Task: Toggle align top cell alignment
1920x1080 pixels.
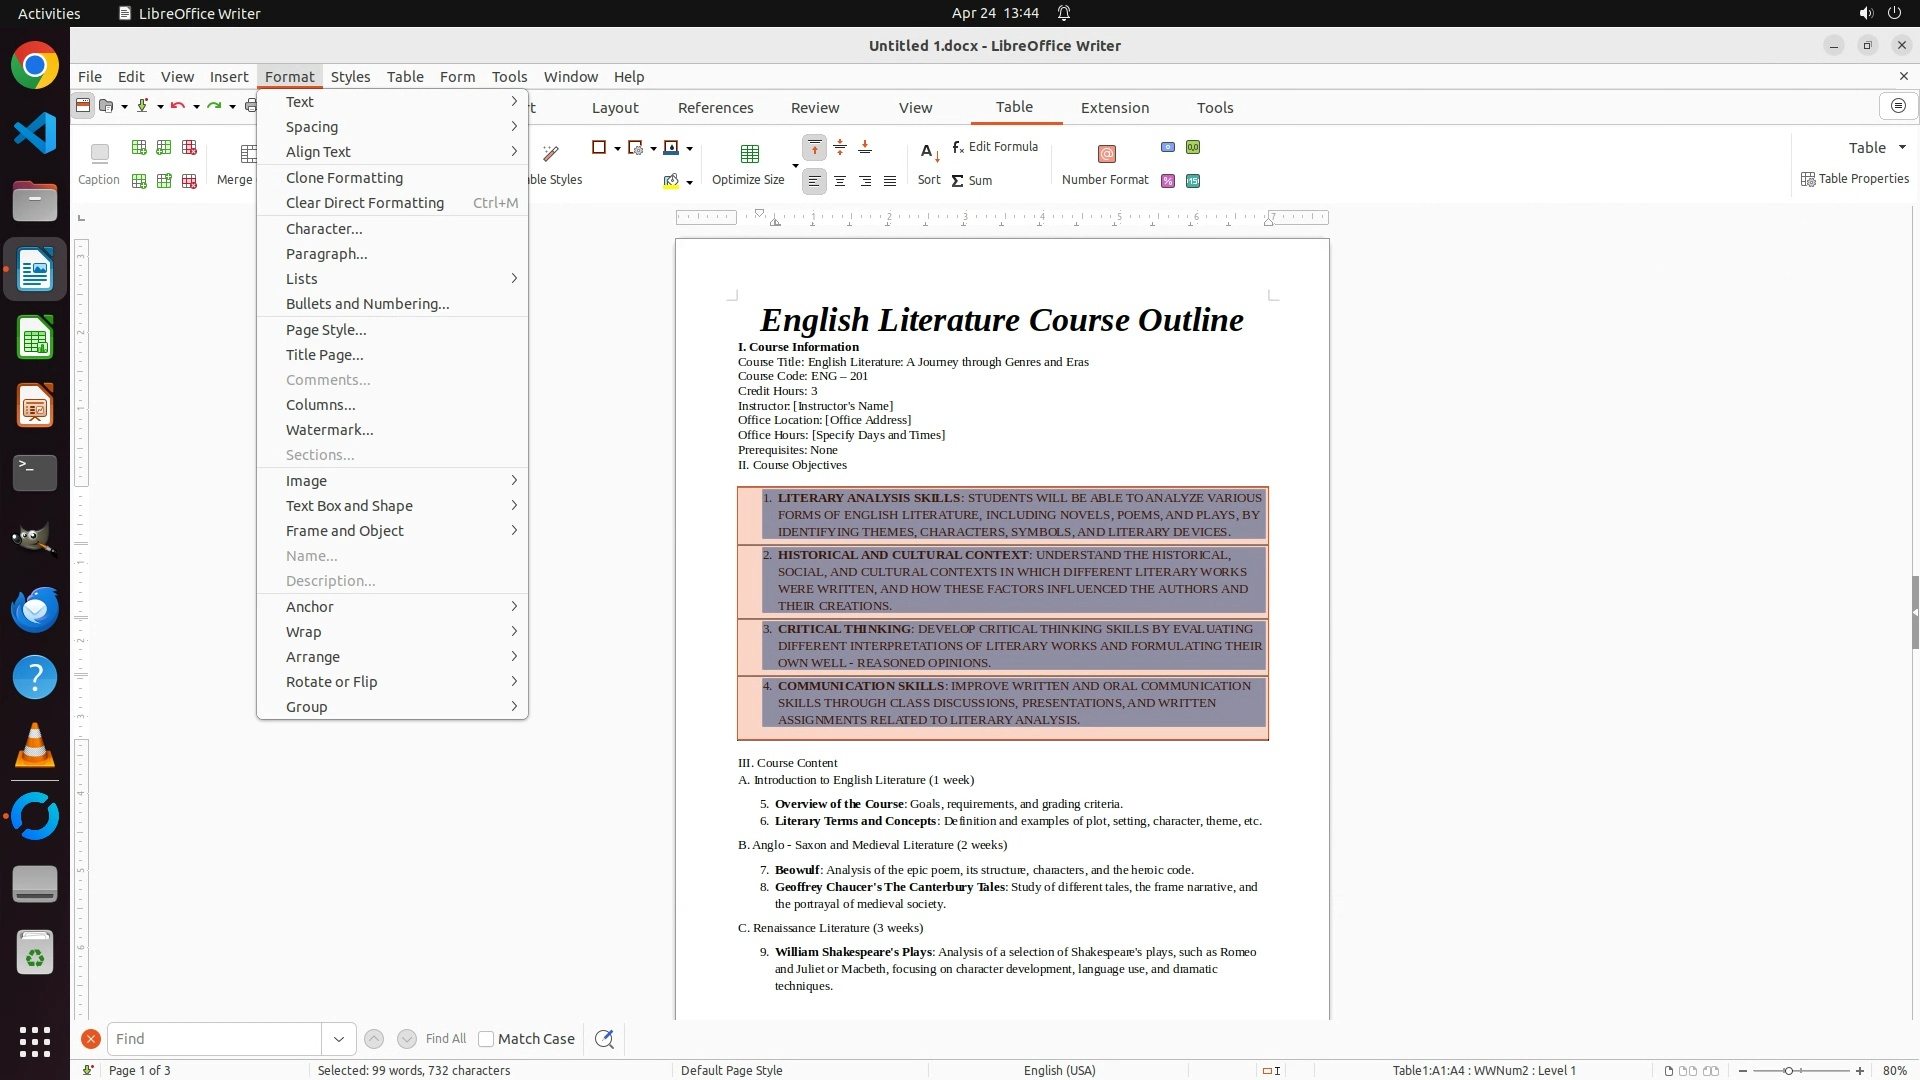Action: click(x=815, y=148)
